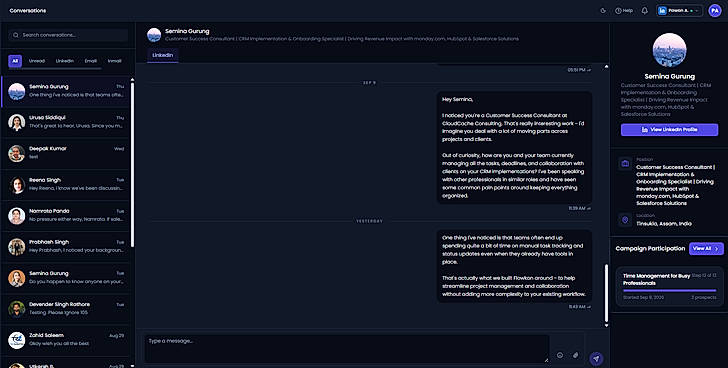
Task: Select the Inmail filter tab
Action: click(x=115, y=61)
